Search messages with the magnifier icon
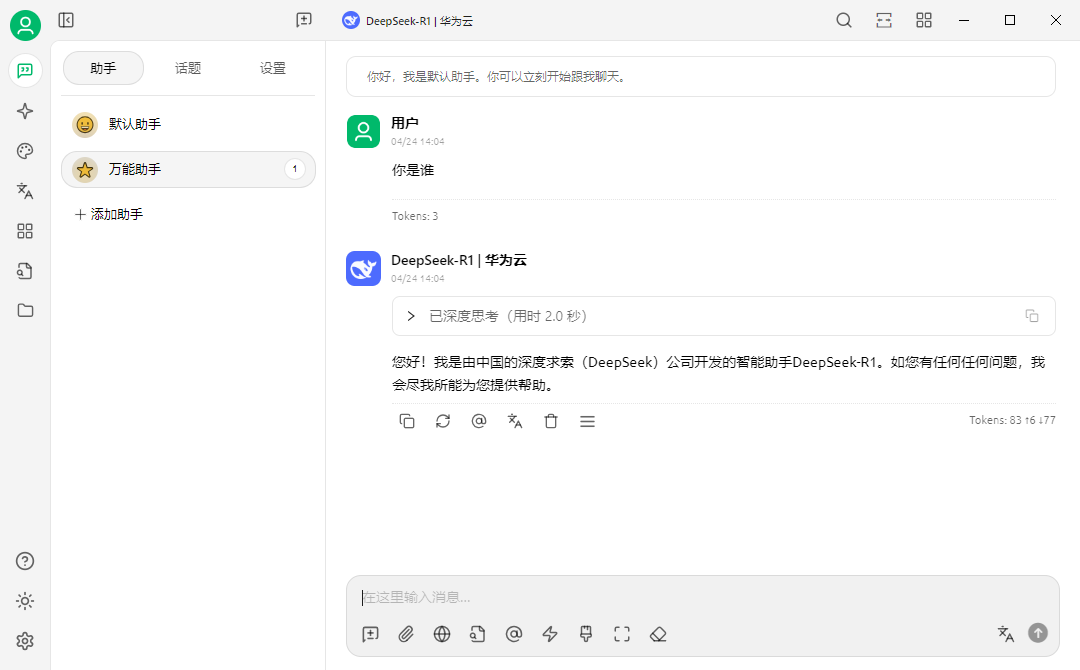This screenshot has width=1080, height=670. coord(844,20)
